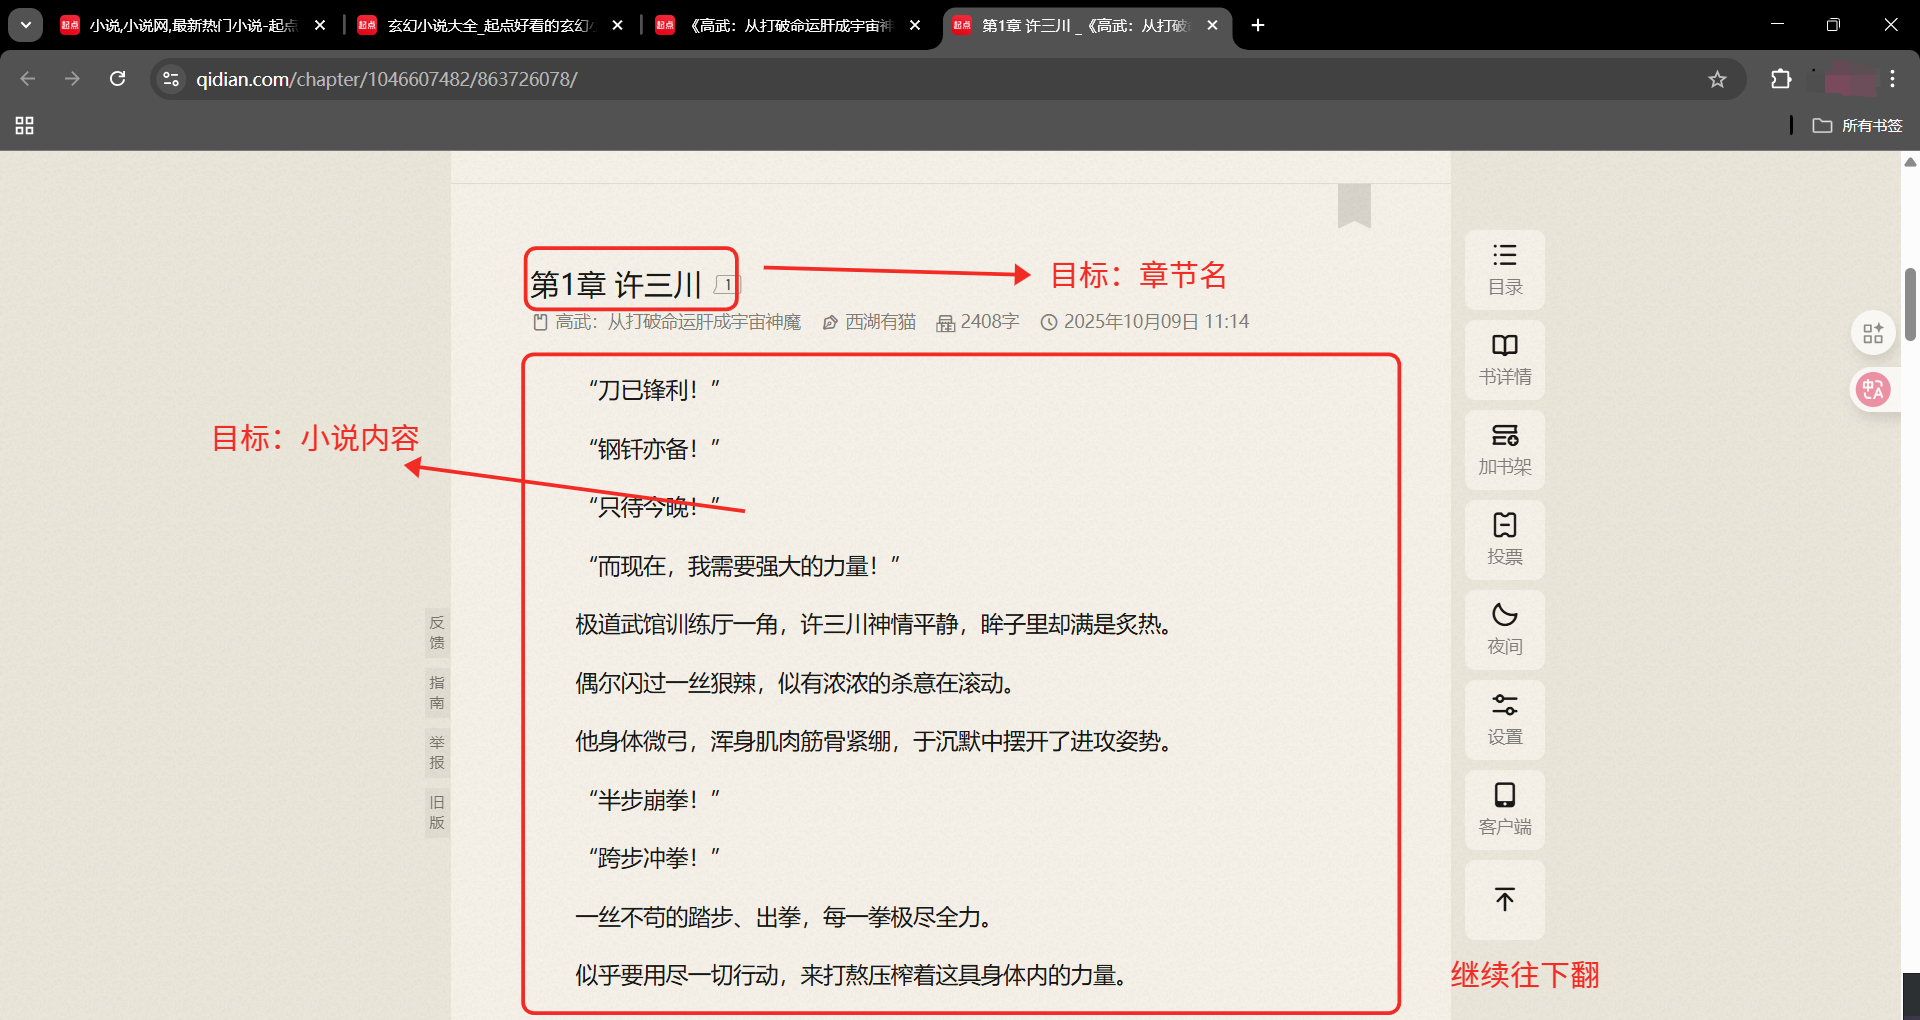Add book via 加书架 button
The image size is (1920, 1020).
click(1504, 450)
